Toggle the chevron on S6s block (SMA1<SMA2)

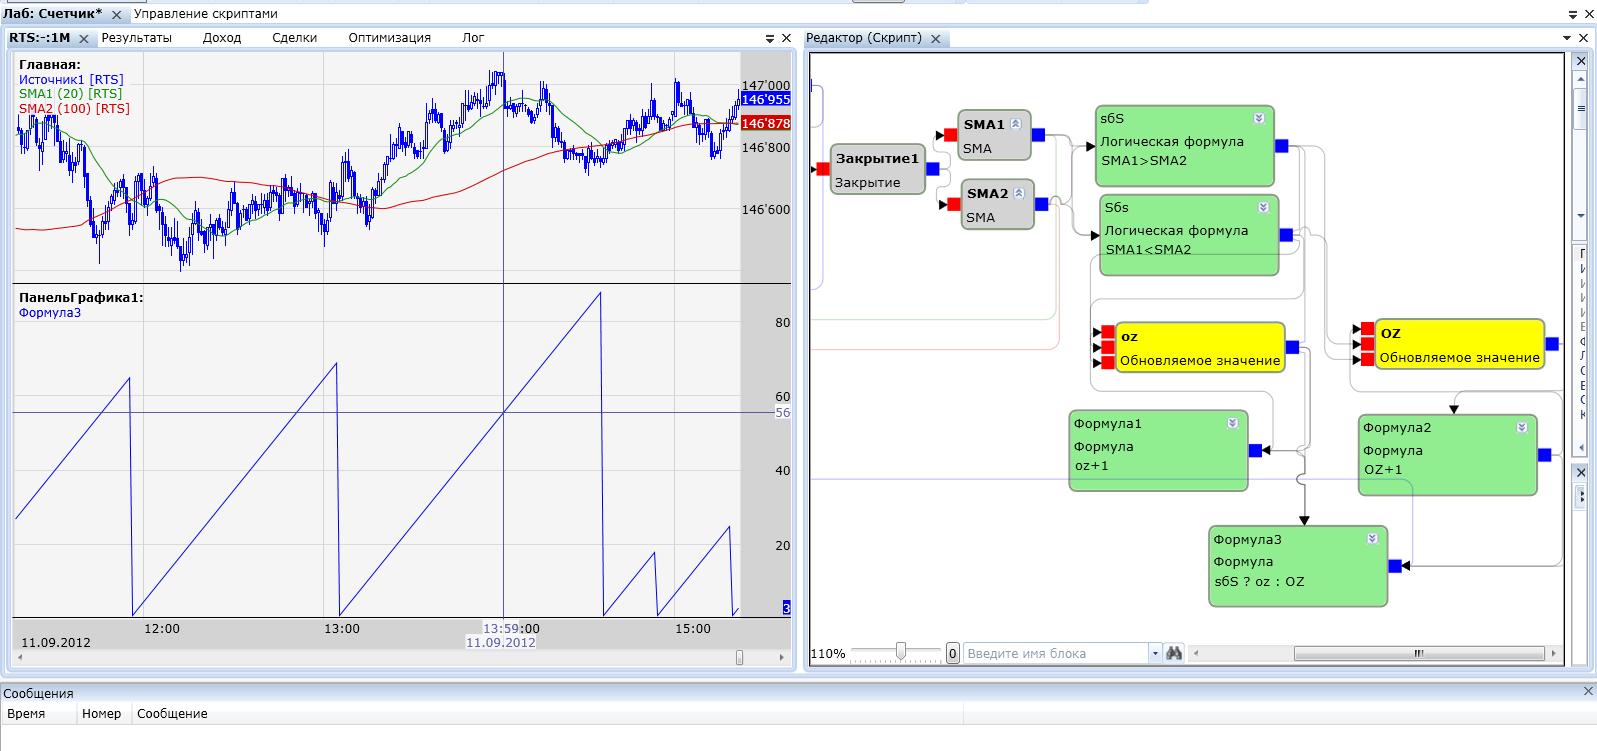tap(1263, 207)
